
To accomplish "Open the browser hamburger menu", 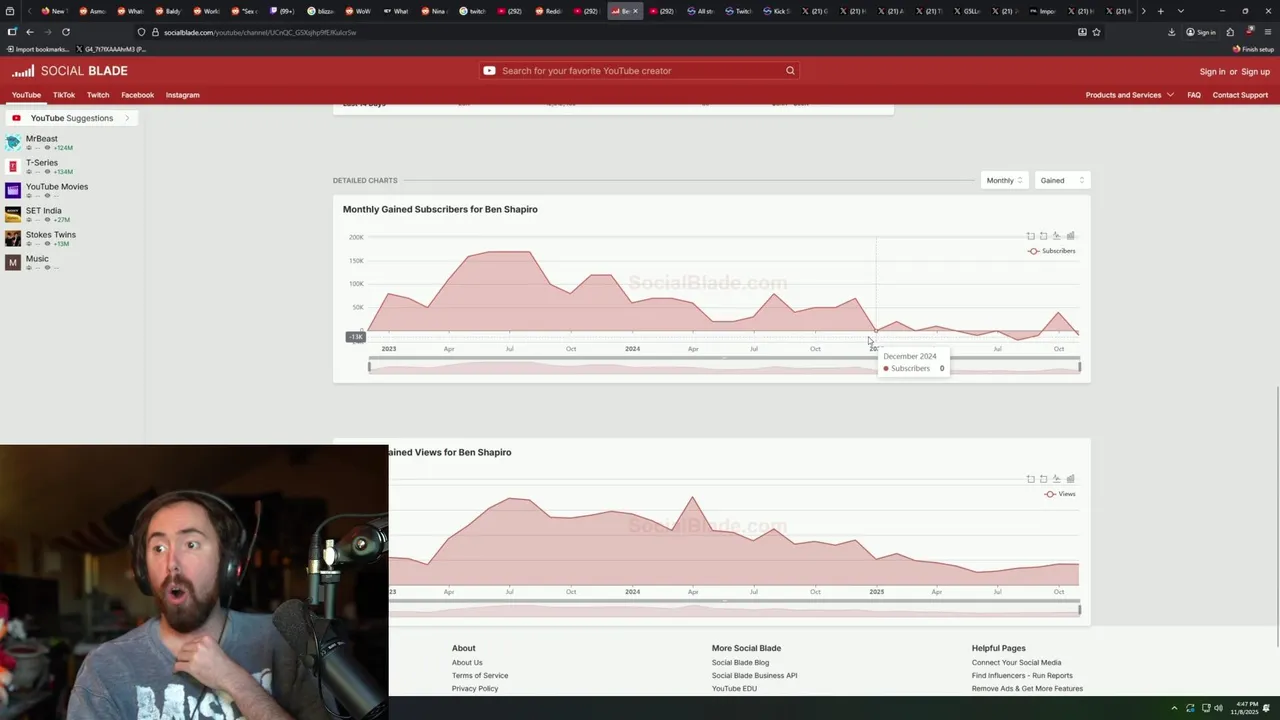I will (1268, 32).
